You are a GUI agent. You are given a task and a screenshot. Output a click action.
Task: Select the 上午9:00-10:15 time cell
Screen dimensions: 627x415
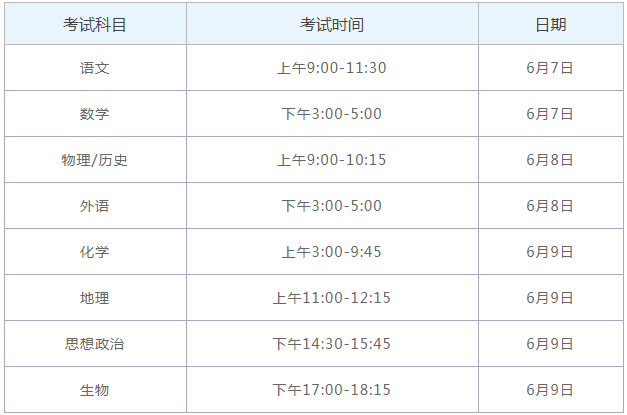tap(331, 160)
